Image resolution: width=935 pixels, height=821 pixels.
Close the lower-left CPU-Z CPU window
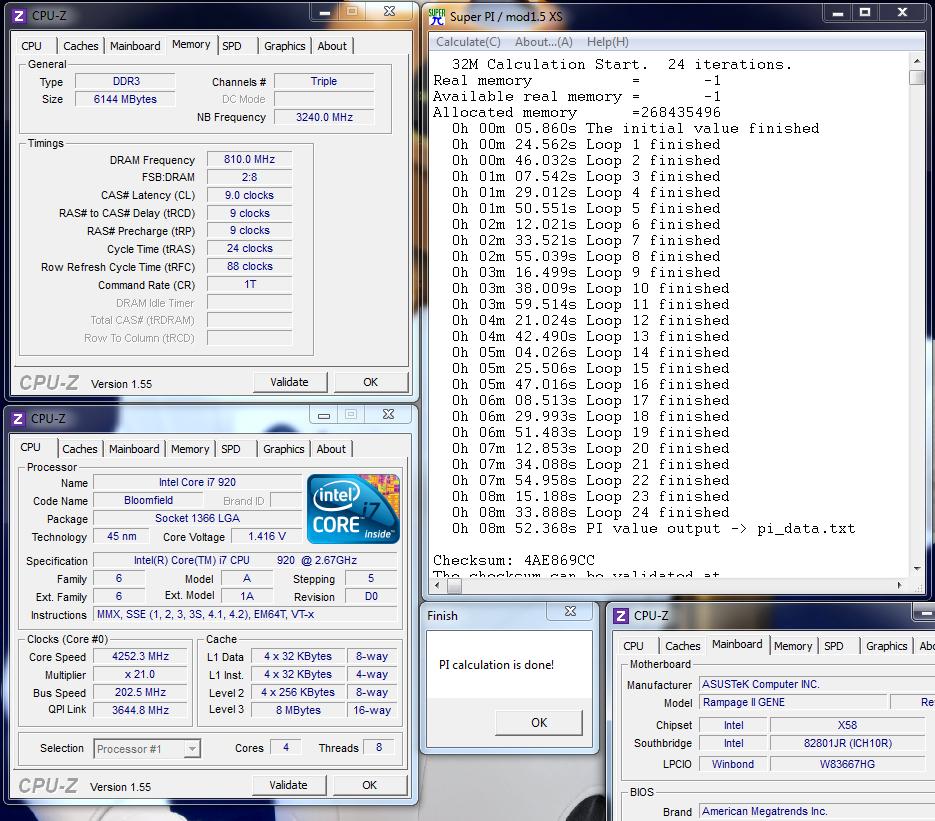point(388,414)
